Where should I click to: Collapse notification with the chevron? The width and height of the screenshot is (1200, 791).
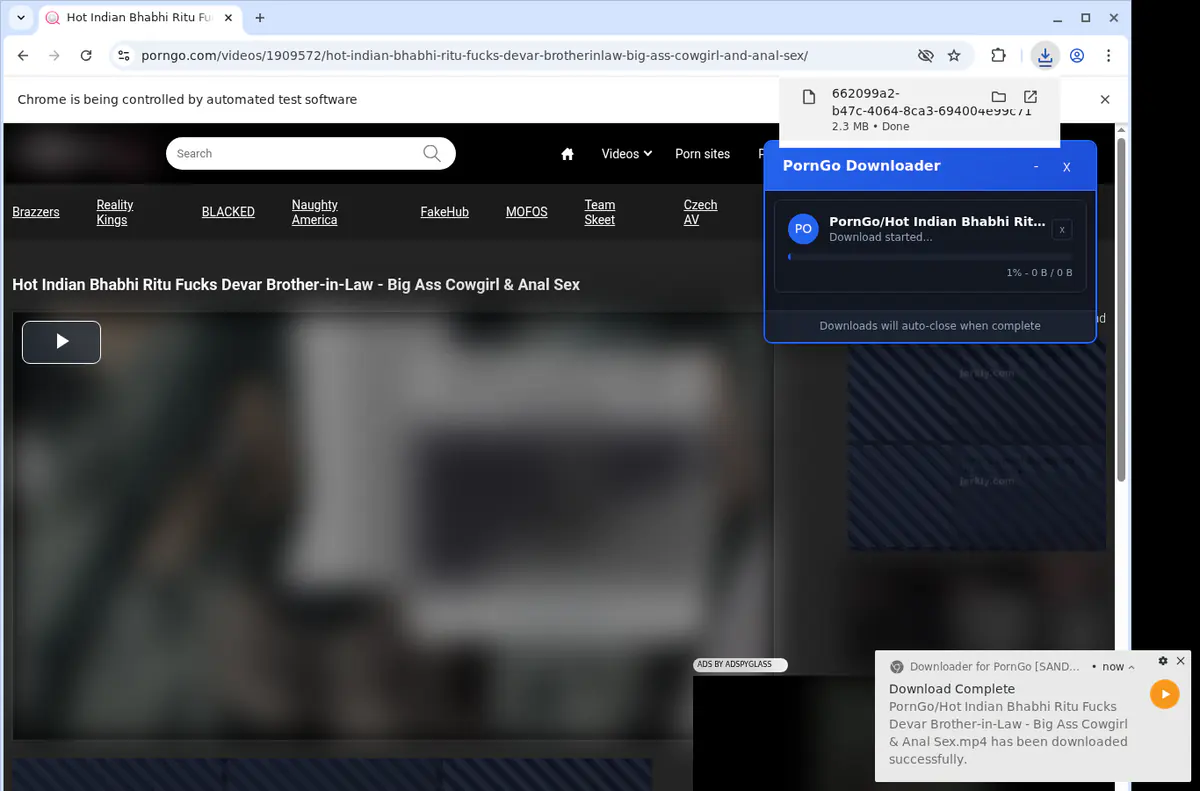point(1131,667)
